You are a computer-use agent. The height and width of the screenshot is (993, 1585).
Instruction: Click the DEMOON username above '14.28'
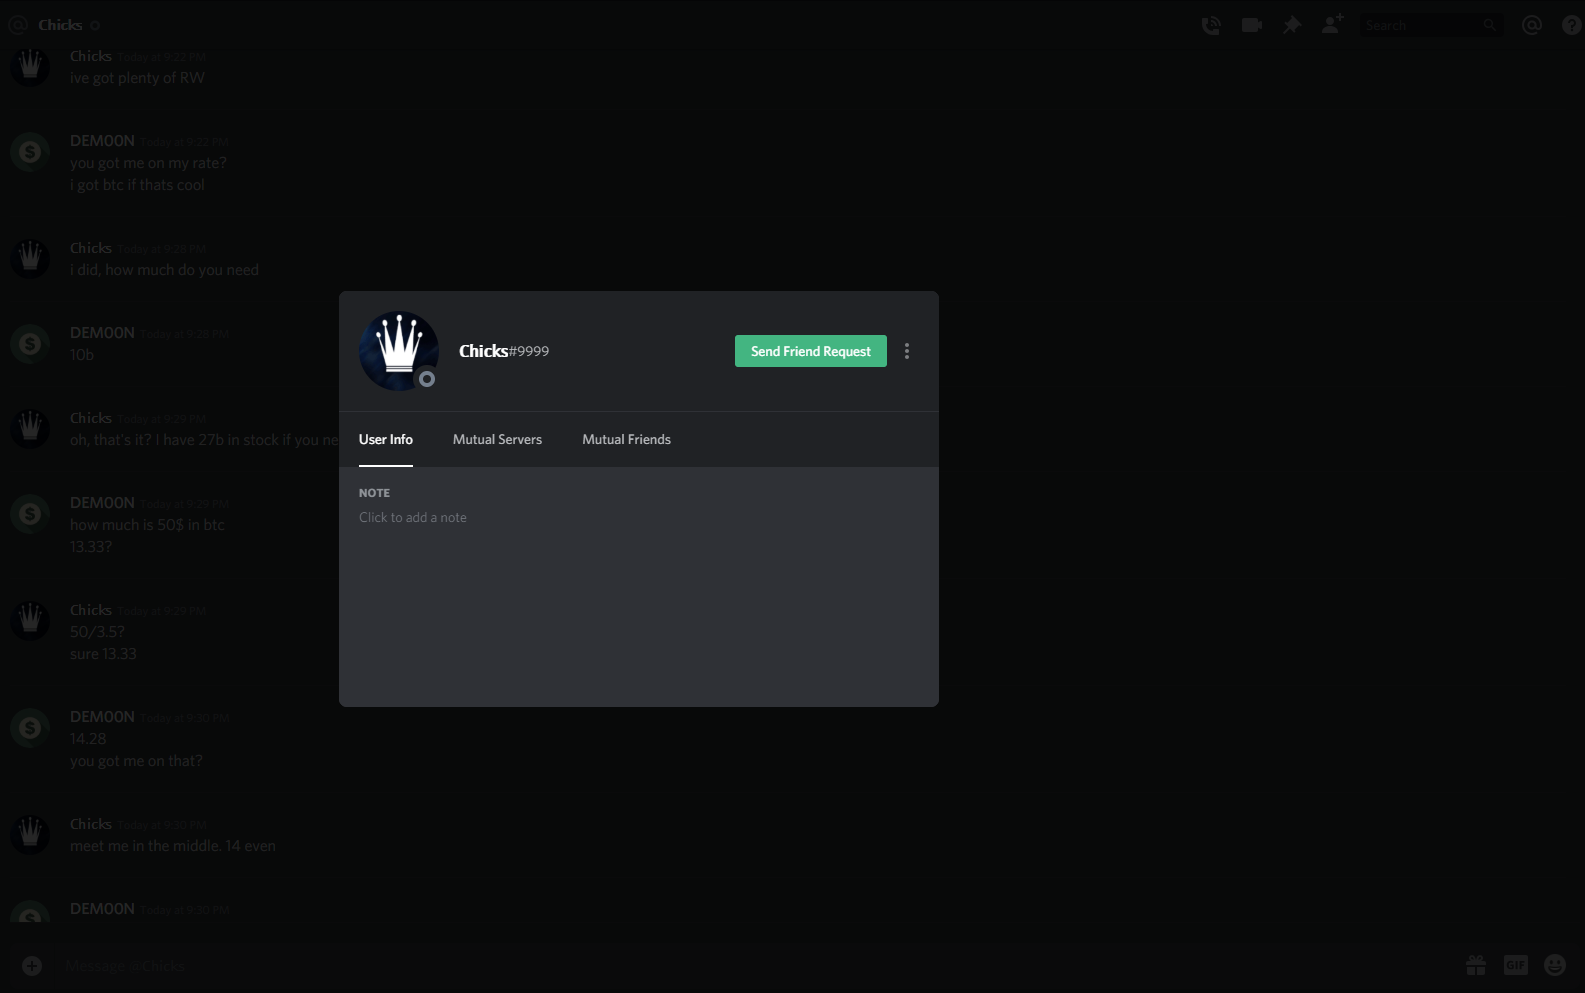(102, 717)
